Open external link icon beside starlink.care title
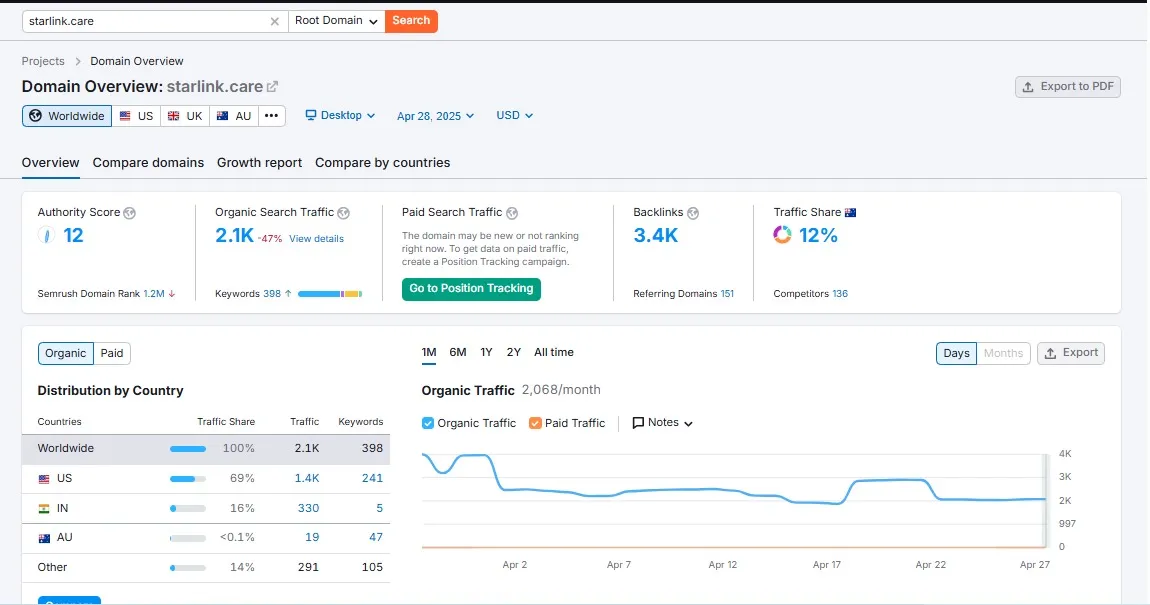Image resolution: width=1150 pixels, height=605 pixels. tap(272, 87)
